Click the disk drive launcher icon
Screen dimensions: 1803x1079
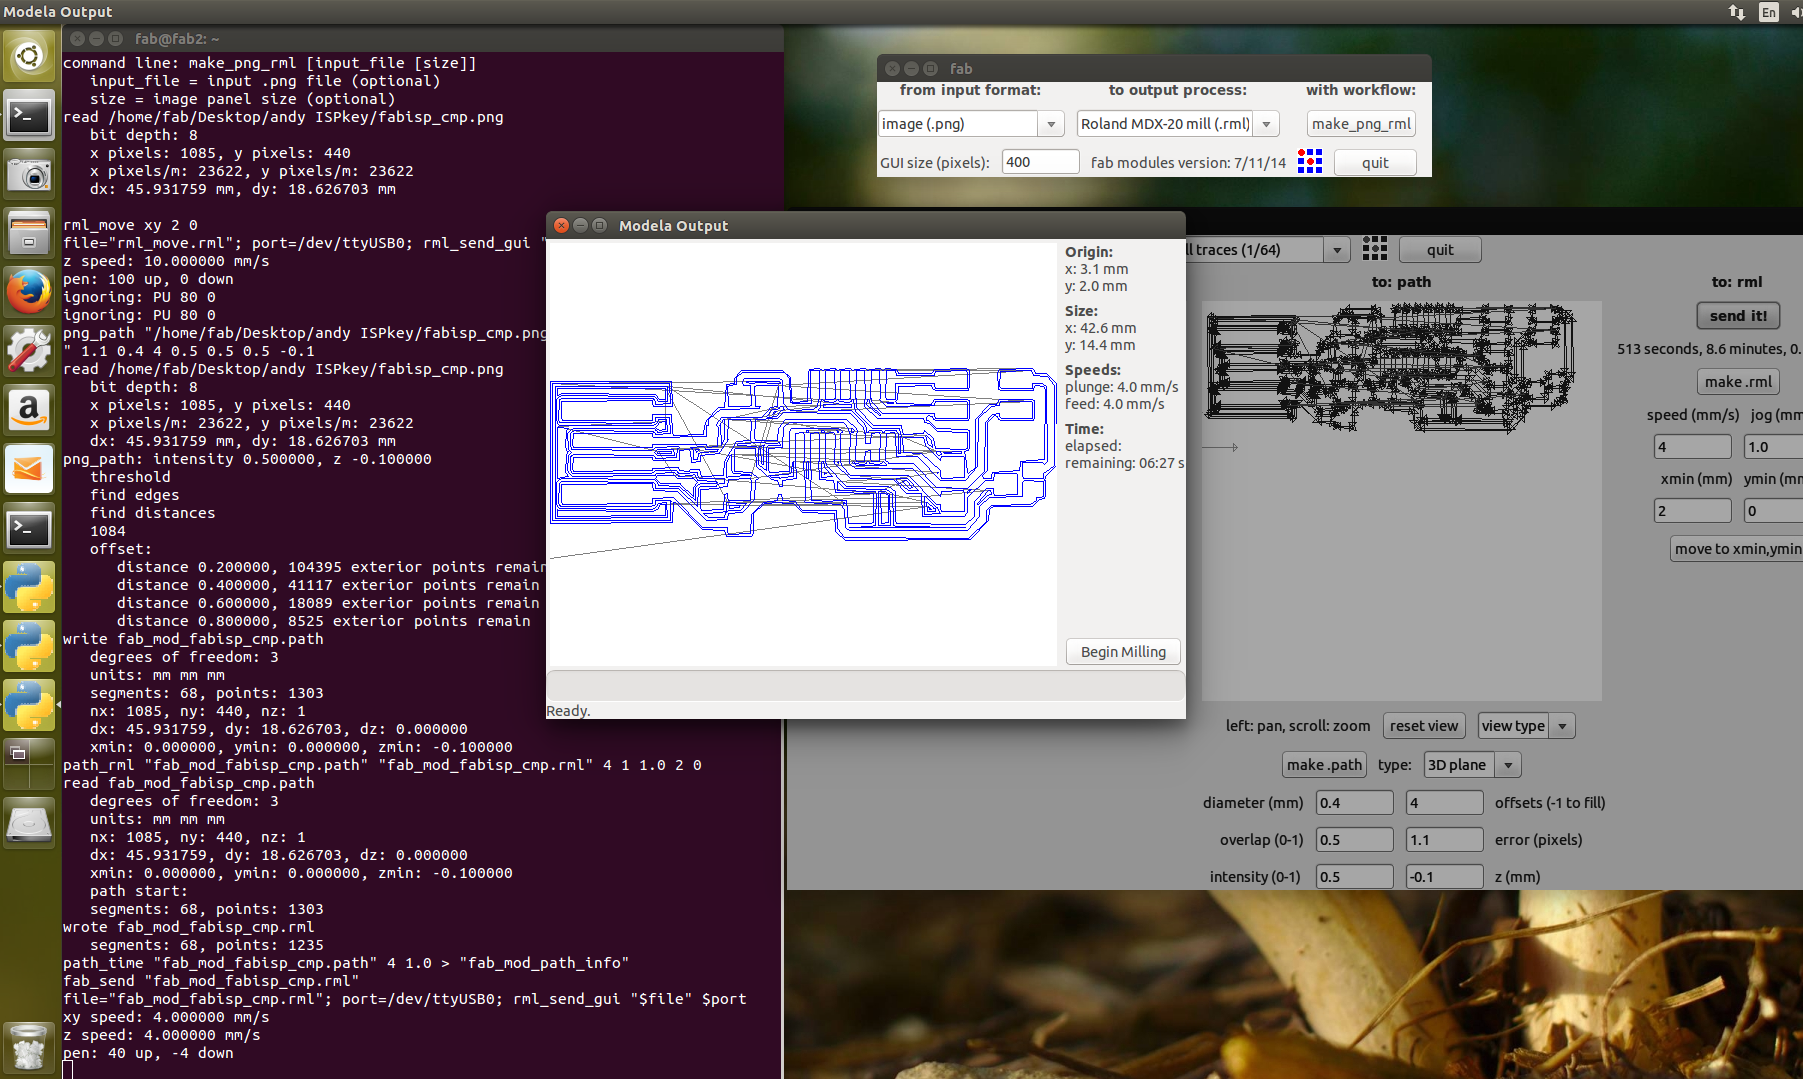pos(29,824)
